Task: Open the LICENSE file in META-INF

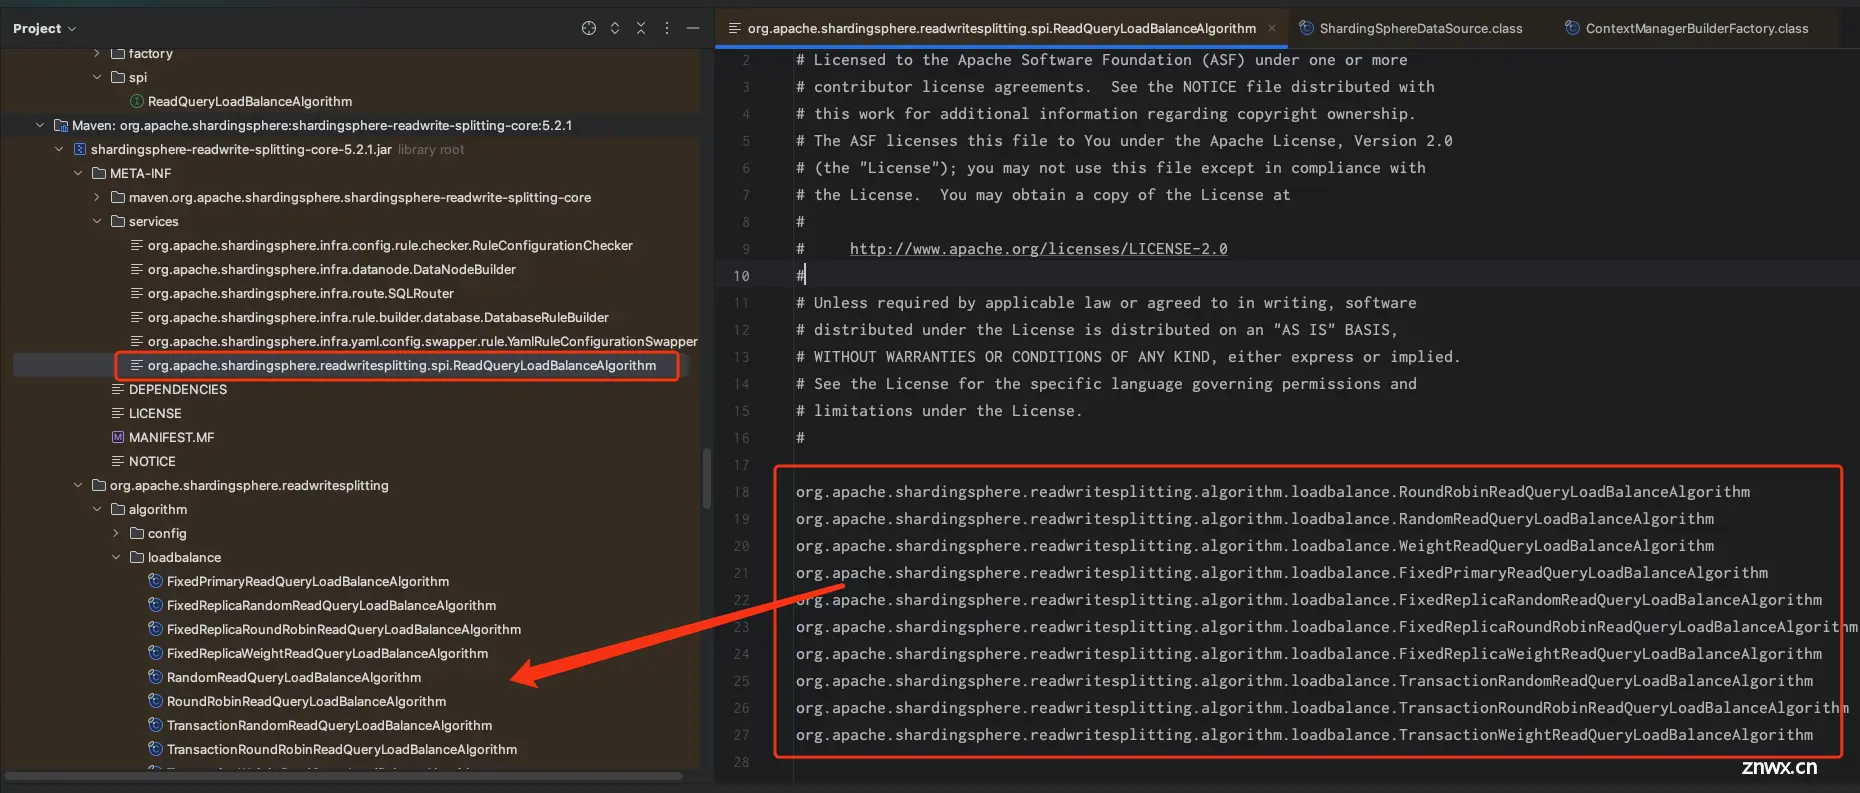Action: (x=155, y=413)
